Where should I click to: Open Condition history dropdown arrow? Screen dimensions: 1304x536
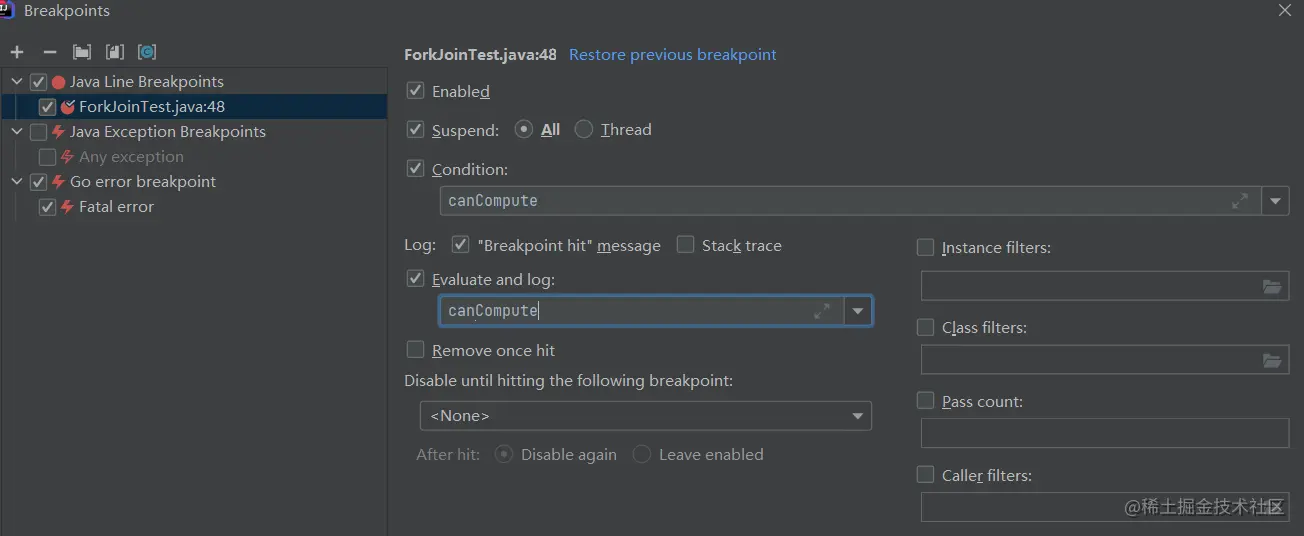[x=1275, y=201]
